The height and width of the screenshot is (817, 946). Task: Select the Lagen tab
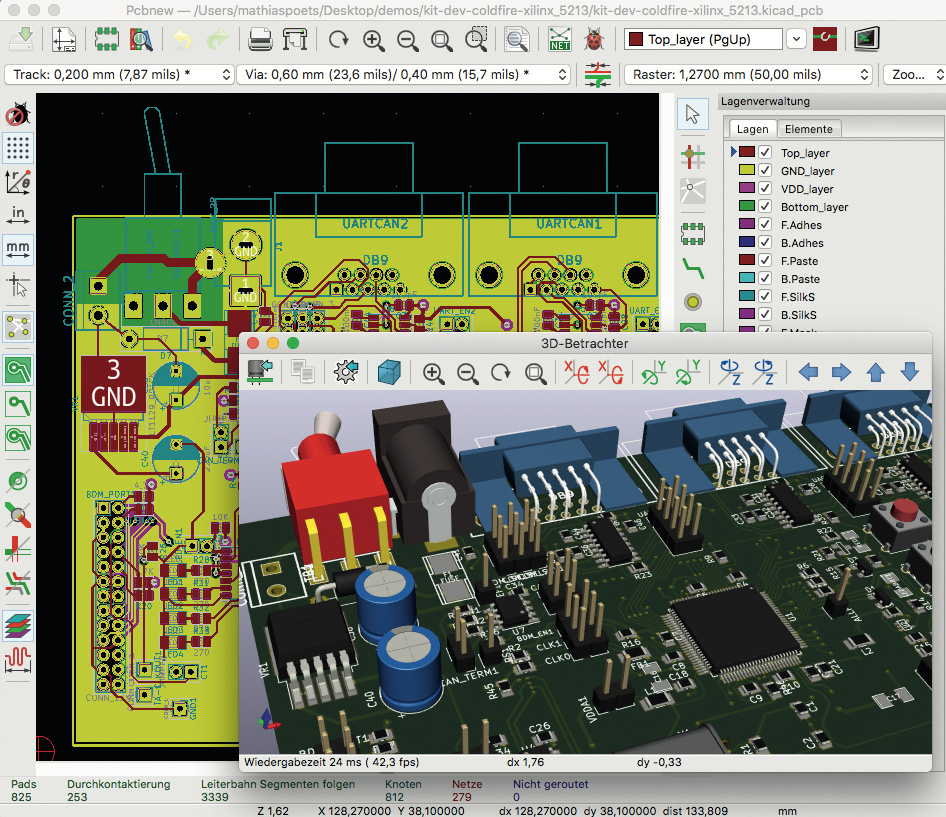[x=752, y=129]
